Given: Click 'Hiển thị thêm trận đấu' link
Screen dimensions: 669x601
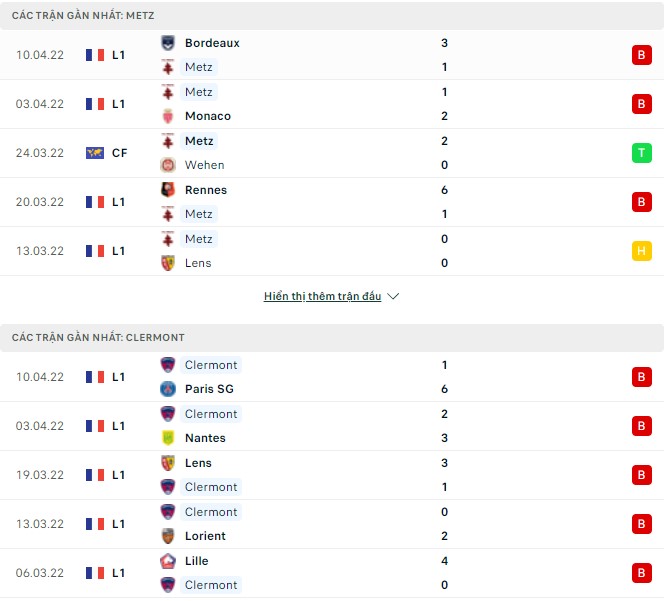Looking at the screenshot, I should click(x=322, y=297).
